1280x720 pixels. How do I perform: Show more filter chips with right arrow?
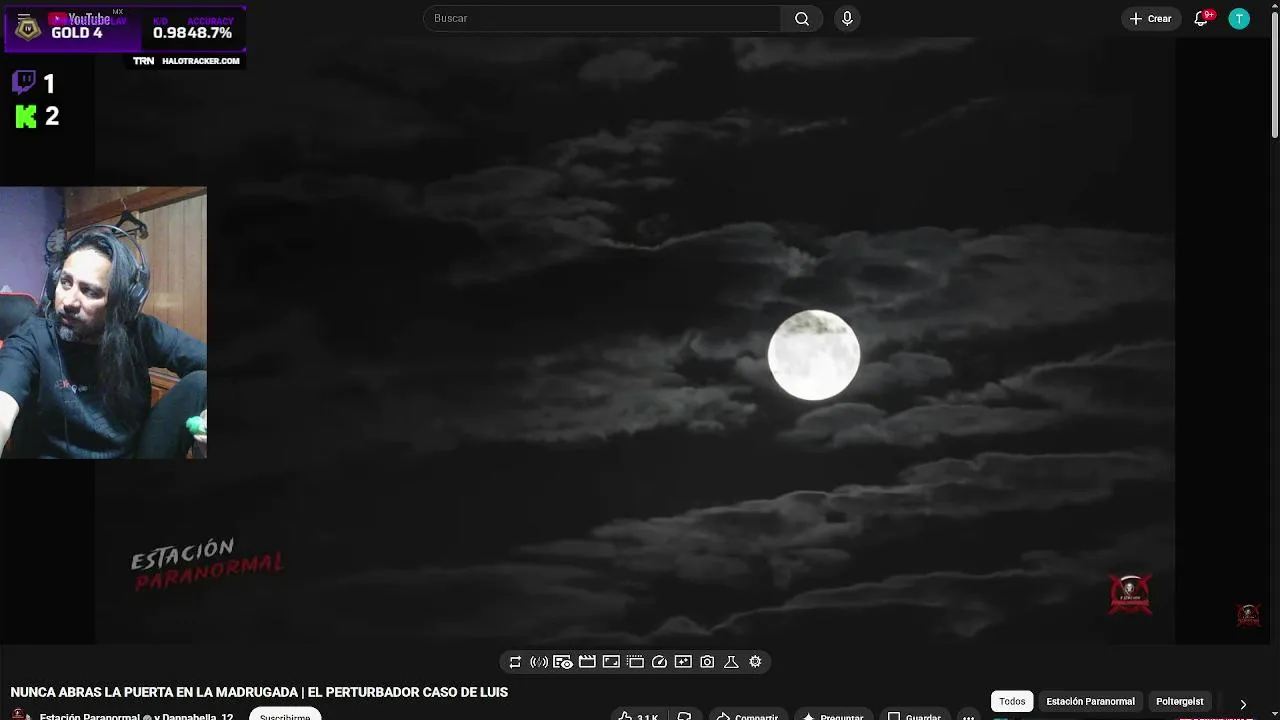coord(1243,704)
